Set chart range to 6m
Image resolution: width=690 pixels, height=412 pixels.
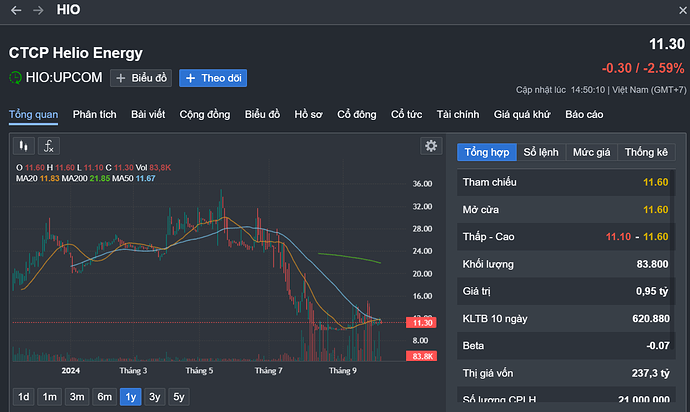coord(104,397)
